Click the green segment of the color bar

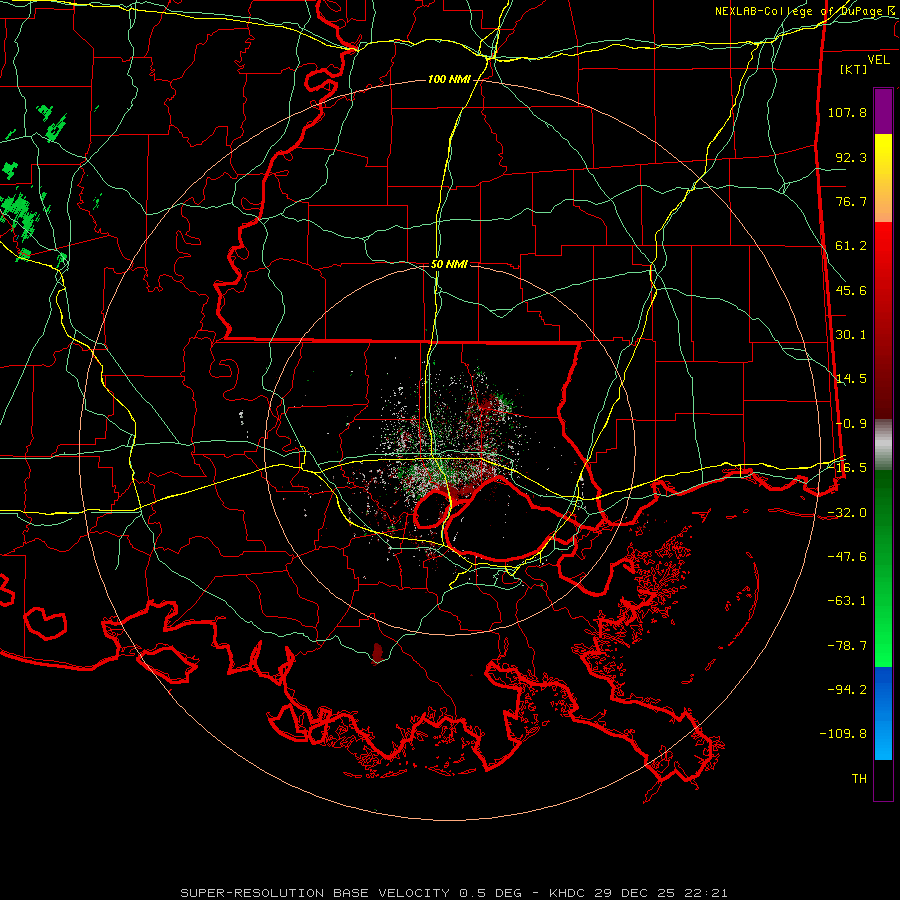[883, 568]
